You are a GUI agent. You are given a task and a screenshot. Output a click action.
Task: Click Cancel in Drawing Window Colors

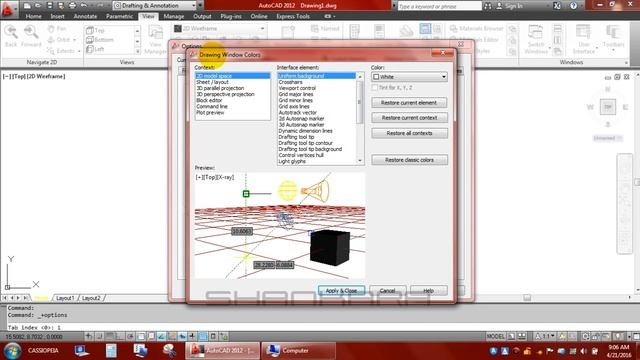tap(387, 291)
